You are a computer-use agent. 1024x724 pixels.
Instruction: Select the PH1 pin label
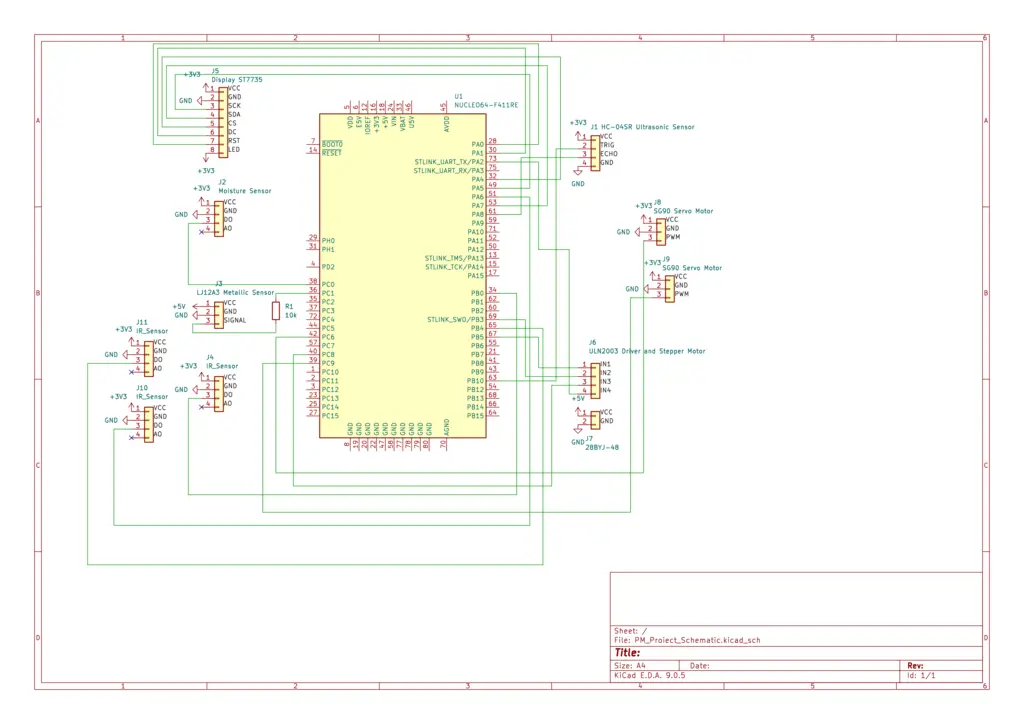click(328, 249)
